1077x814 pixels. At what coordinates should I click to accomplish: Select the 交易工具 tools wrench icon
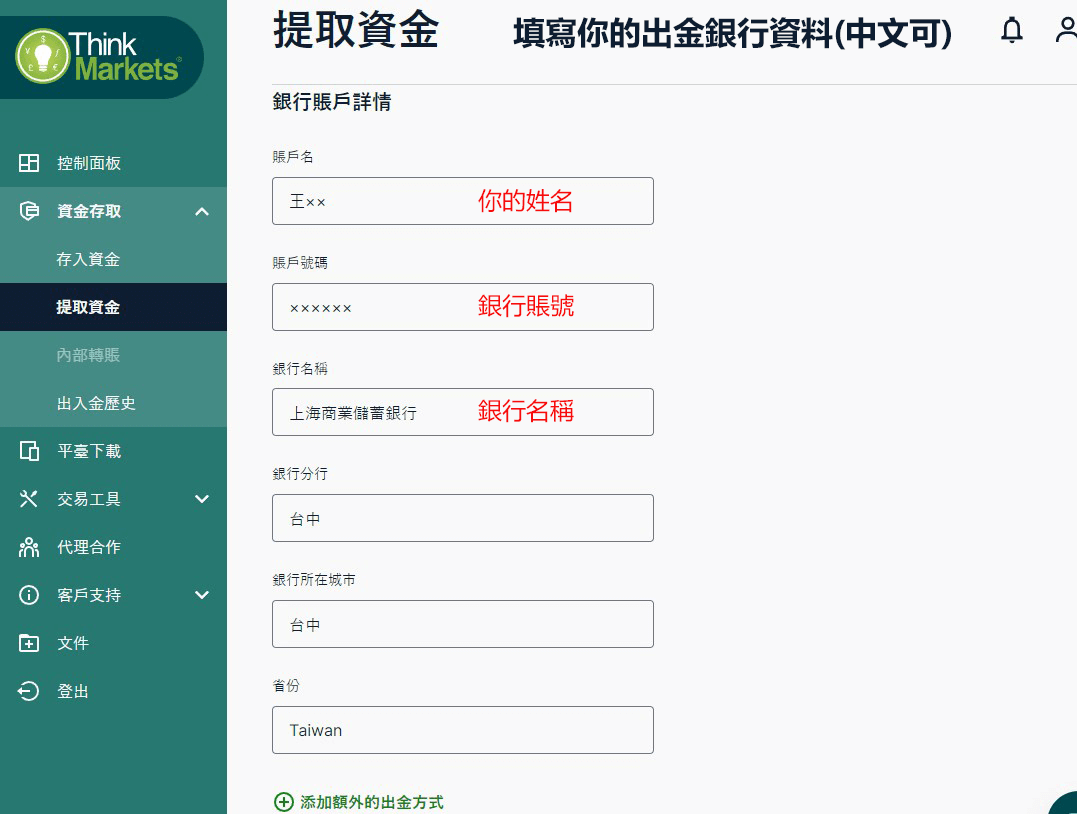29,499
